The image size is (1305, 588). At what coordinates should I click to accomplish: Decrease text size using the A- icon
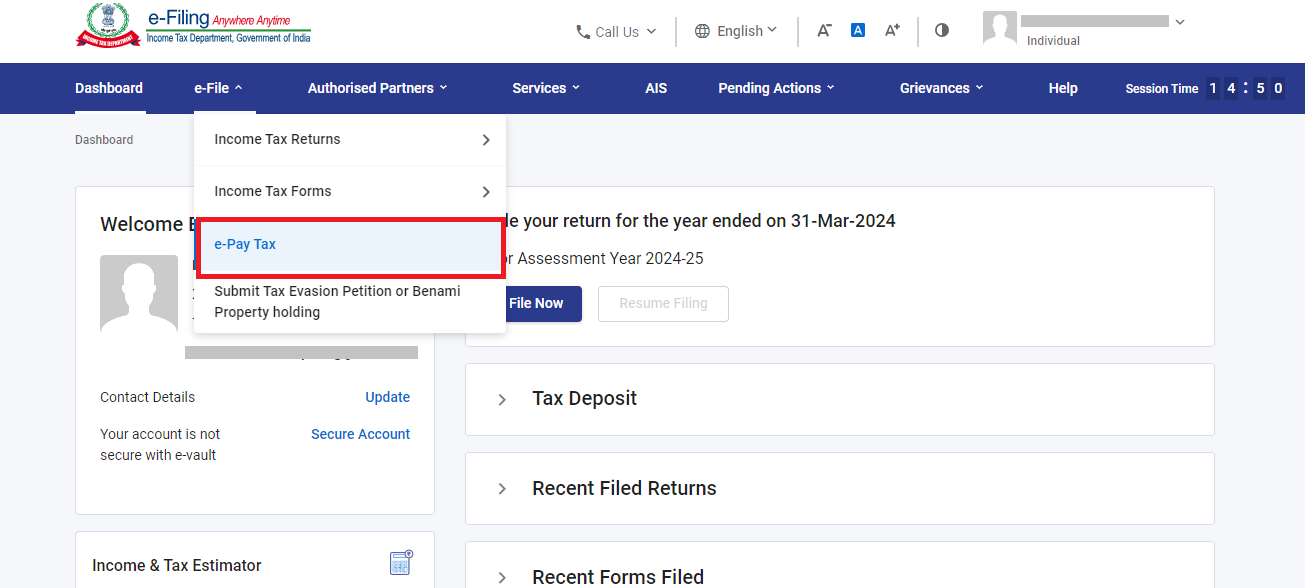coord(824,30)
